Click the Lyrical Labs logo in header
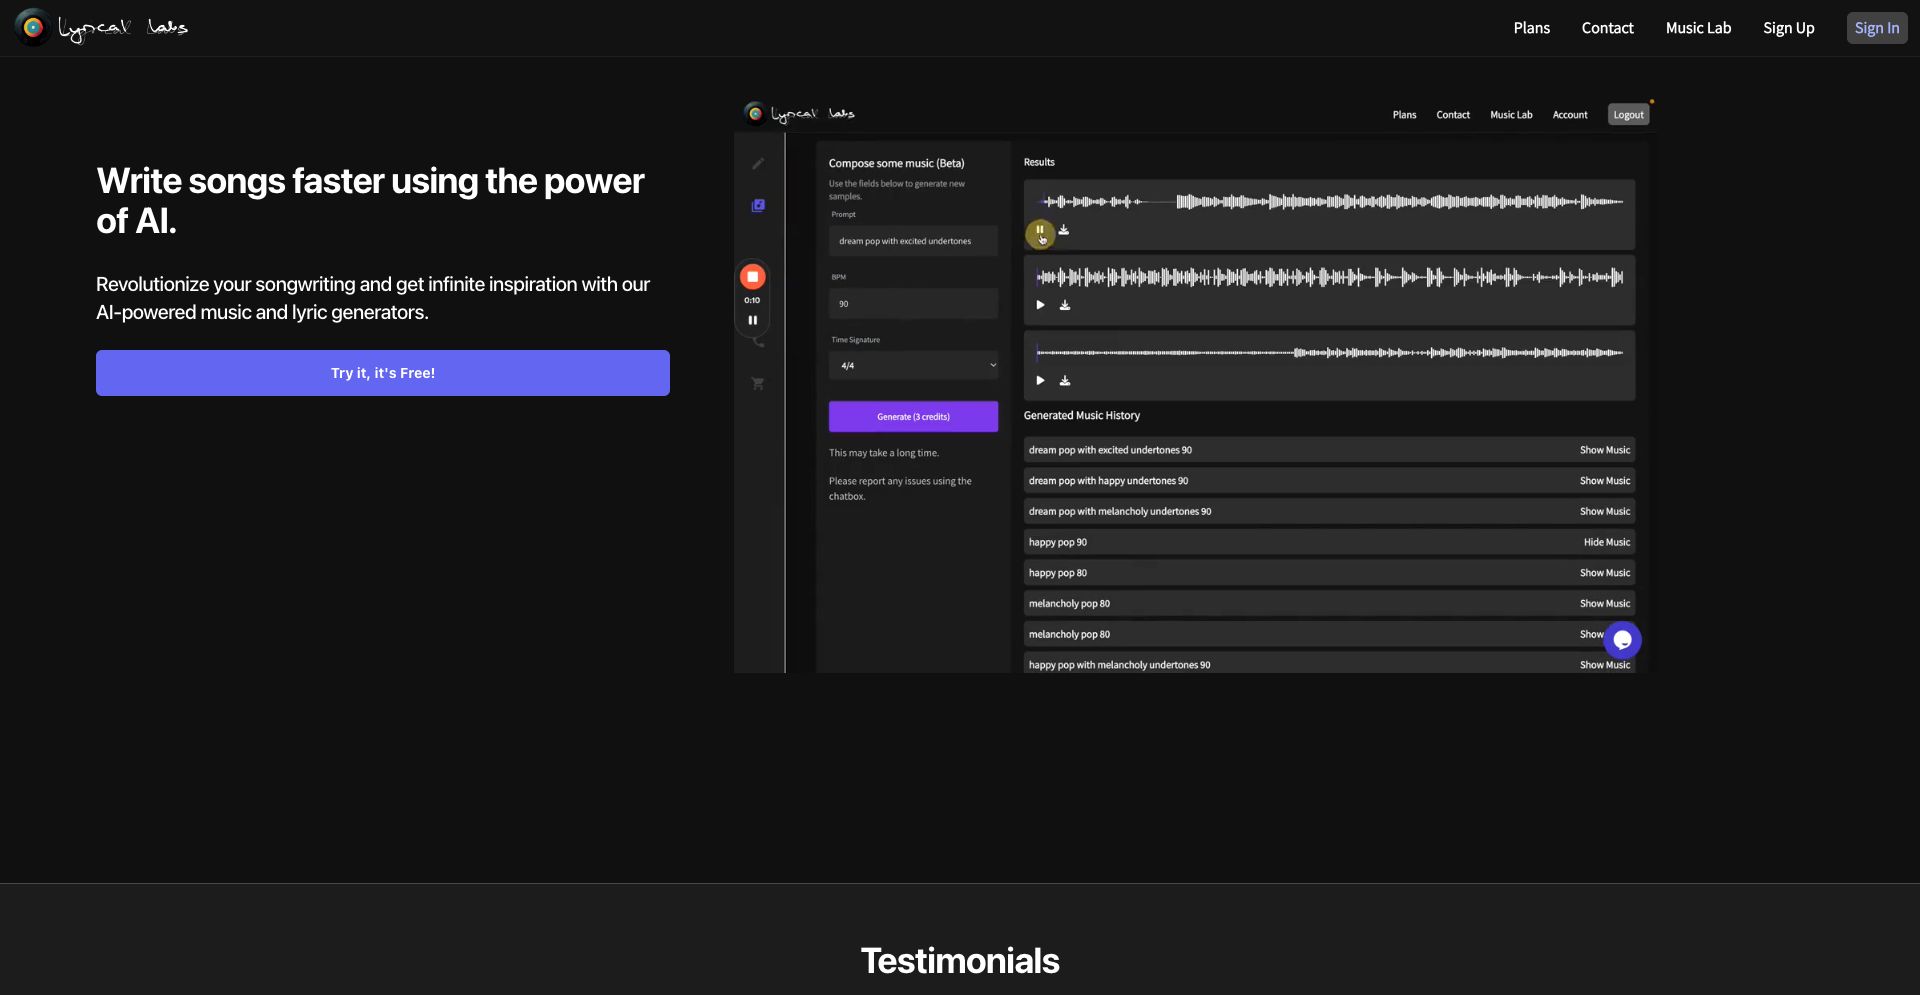The height and width of the screenshot is (995, 1920). [102, 28]
